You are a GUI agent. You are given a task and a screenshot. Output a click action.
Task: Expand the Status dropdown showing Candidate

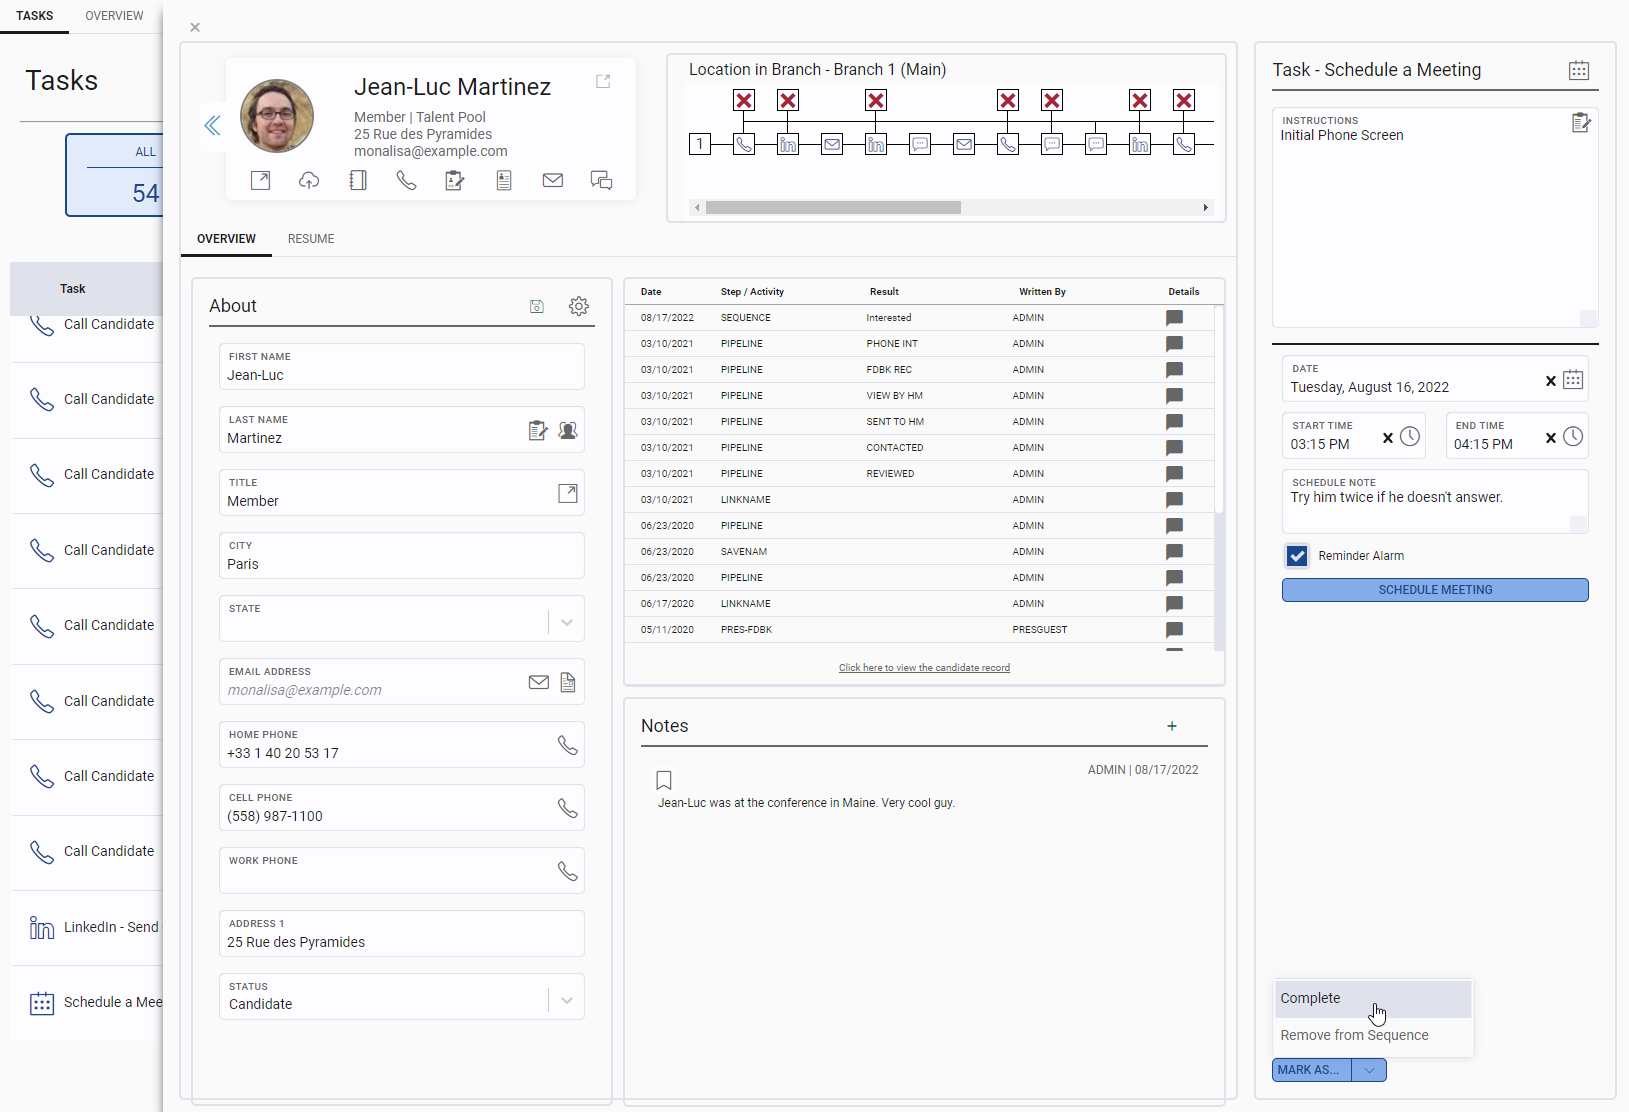tap(567, 1000)
